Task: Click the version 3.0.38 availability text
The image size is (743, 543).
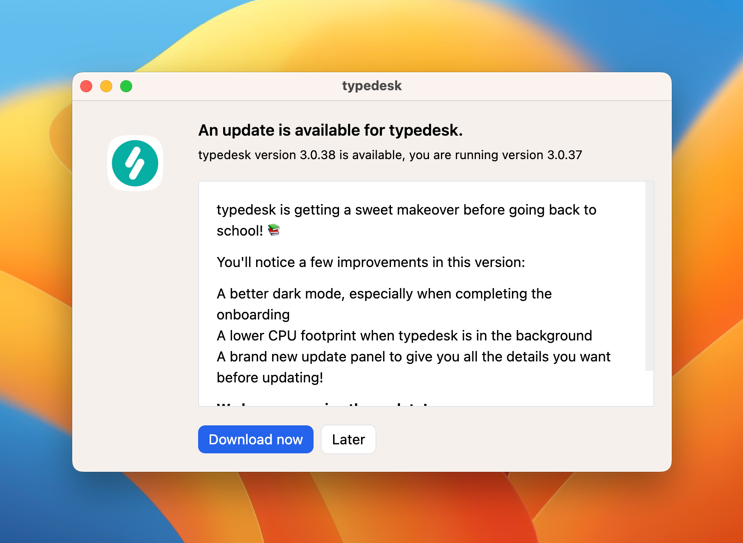Action: click(390, 155)
